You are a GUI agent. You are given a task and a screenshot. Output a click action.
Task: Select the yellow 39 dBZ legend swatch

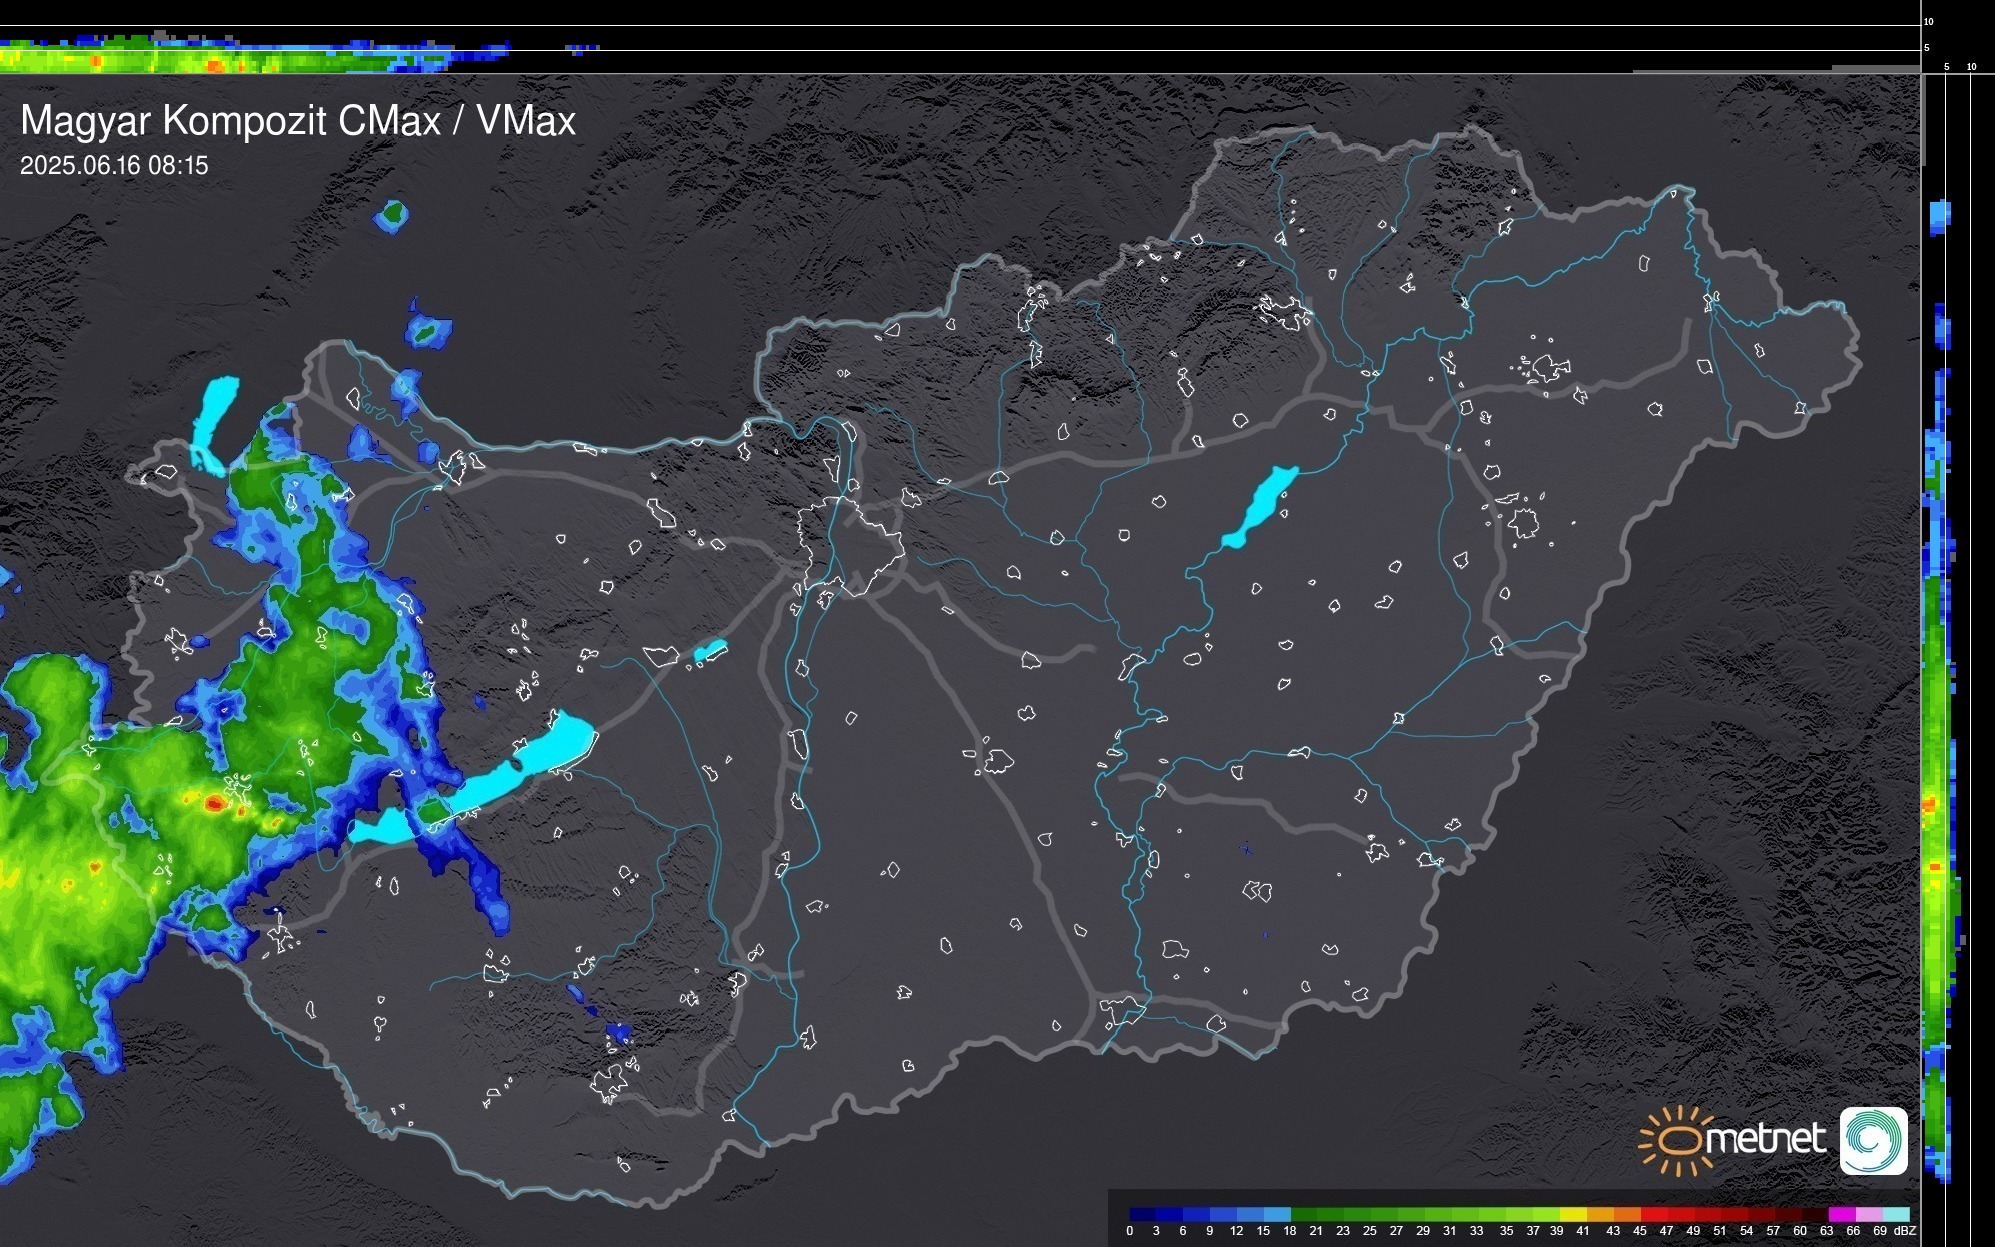coord(1573,1214)
